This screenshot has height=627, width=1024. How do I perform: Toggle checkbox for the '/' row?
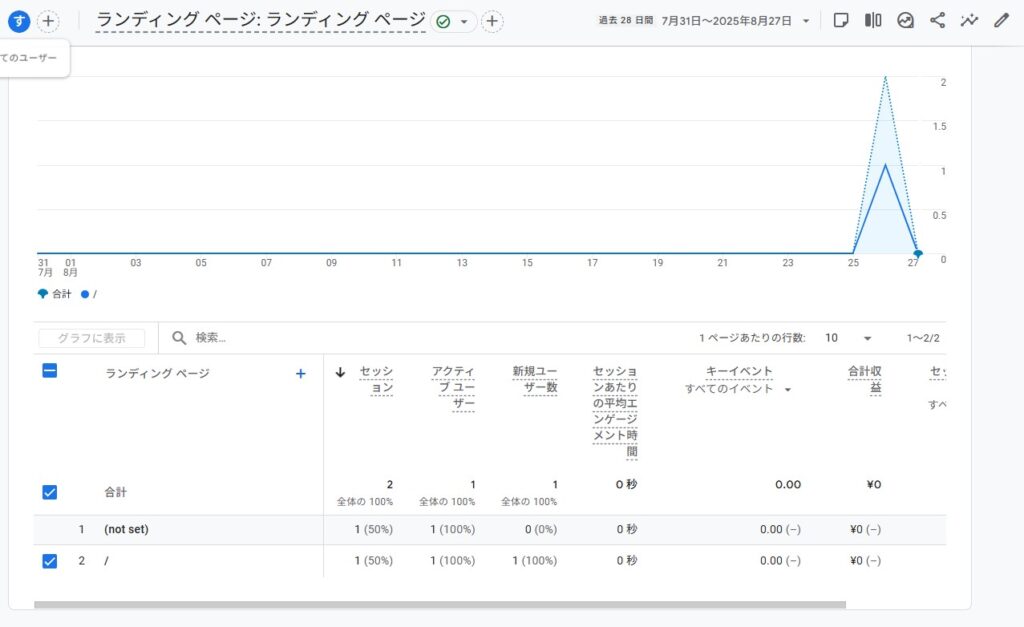pyautogui.click(x=50, y=561)
